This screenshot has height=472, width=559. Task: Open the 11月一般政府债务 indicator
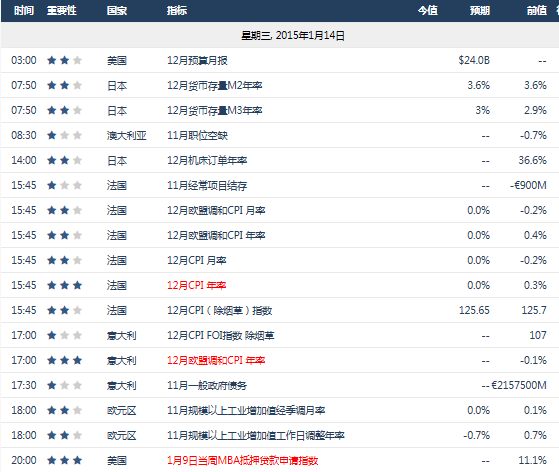tap(207, 385)
